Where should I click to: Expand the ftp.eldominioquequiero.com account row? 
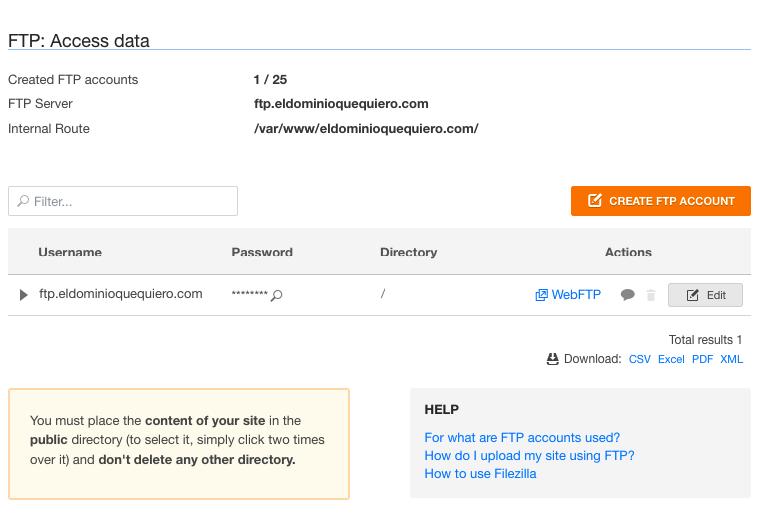click(x=24, y=295)
